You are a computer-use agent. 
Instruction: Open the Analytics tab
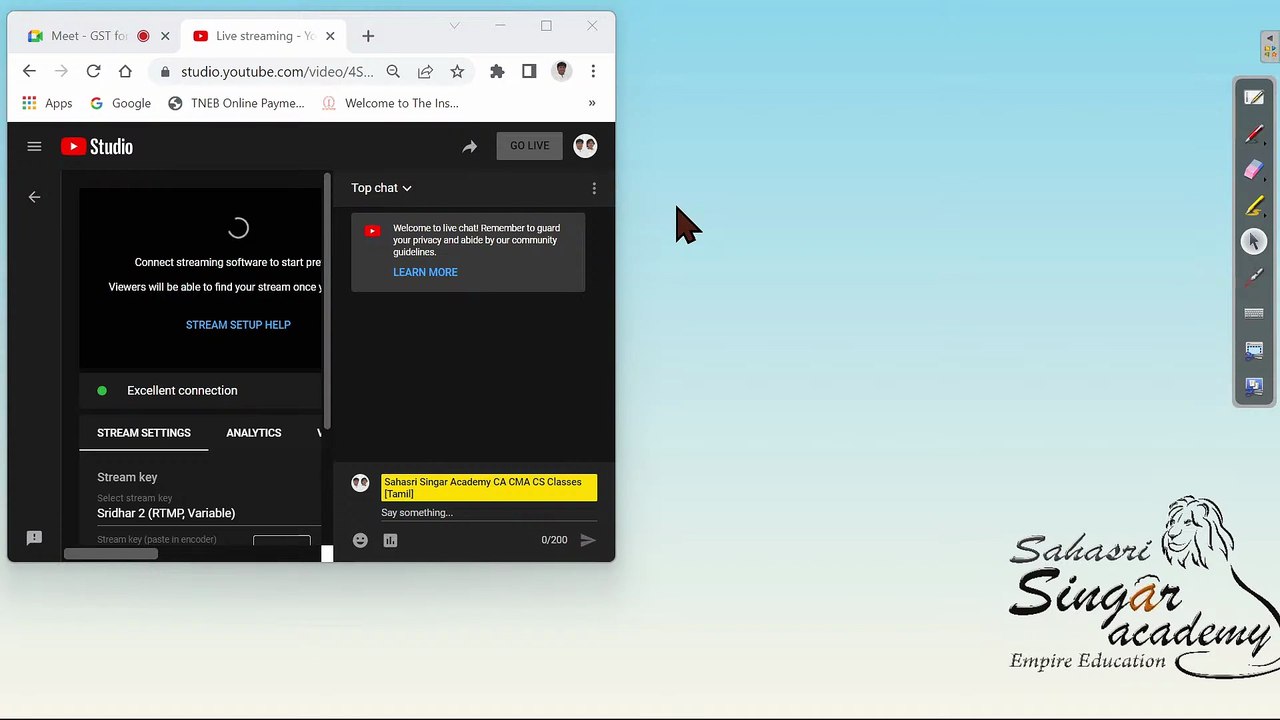(254, 433)
